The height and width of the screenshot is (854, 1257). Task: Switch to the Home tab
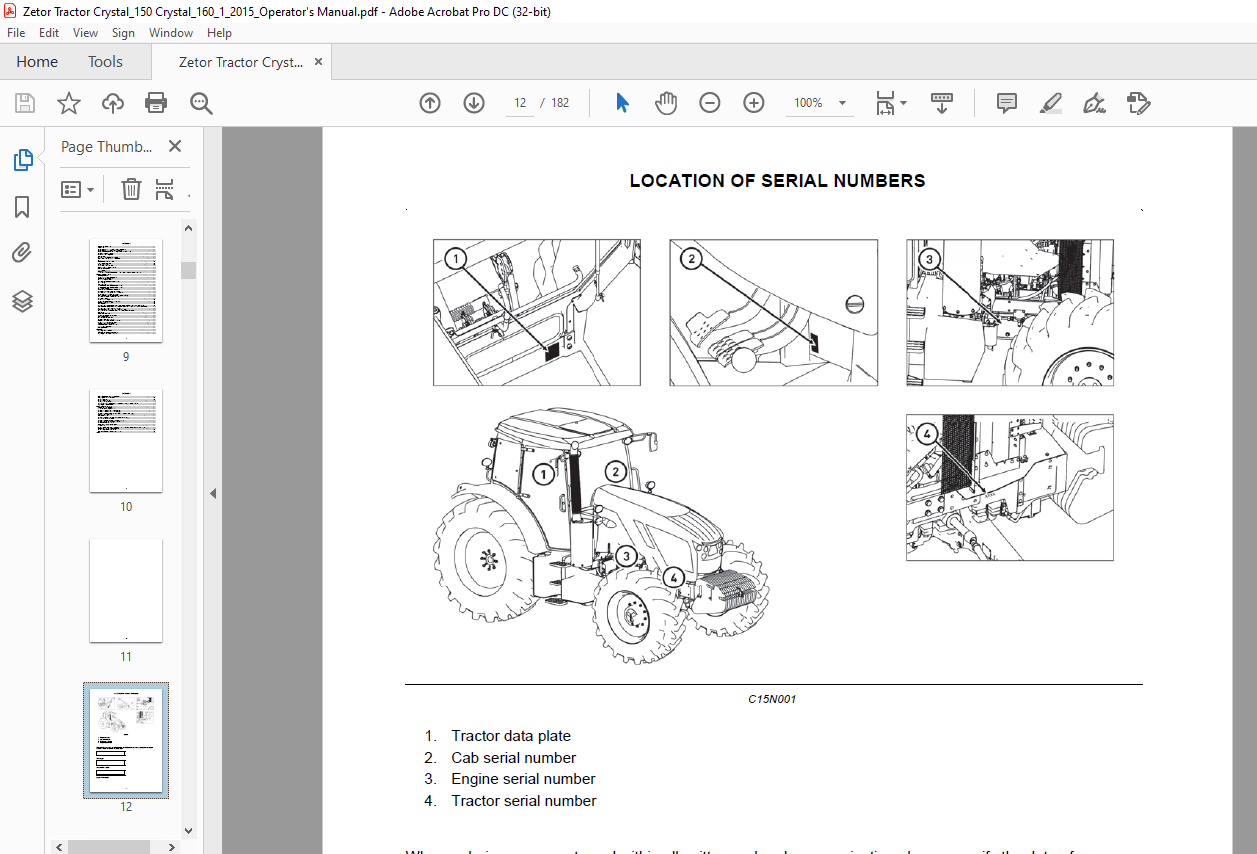tap(37, 62)
